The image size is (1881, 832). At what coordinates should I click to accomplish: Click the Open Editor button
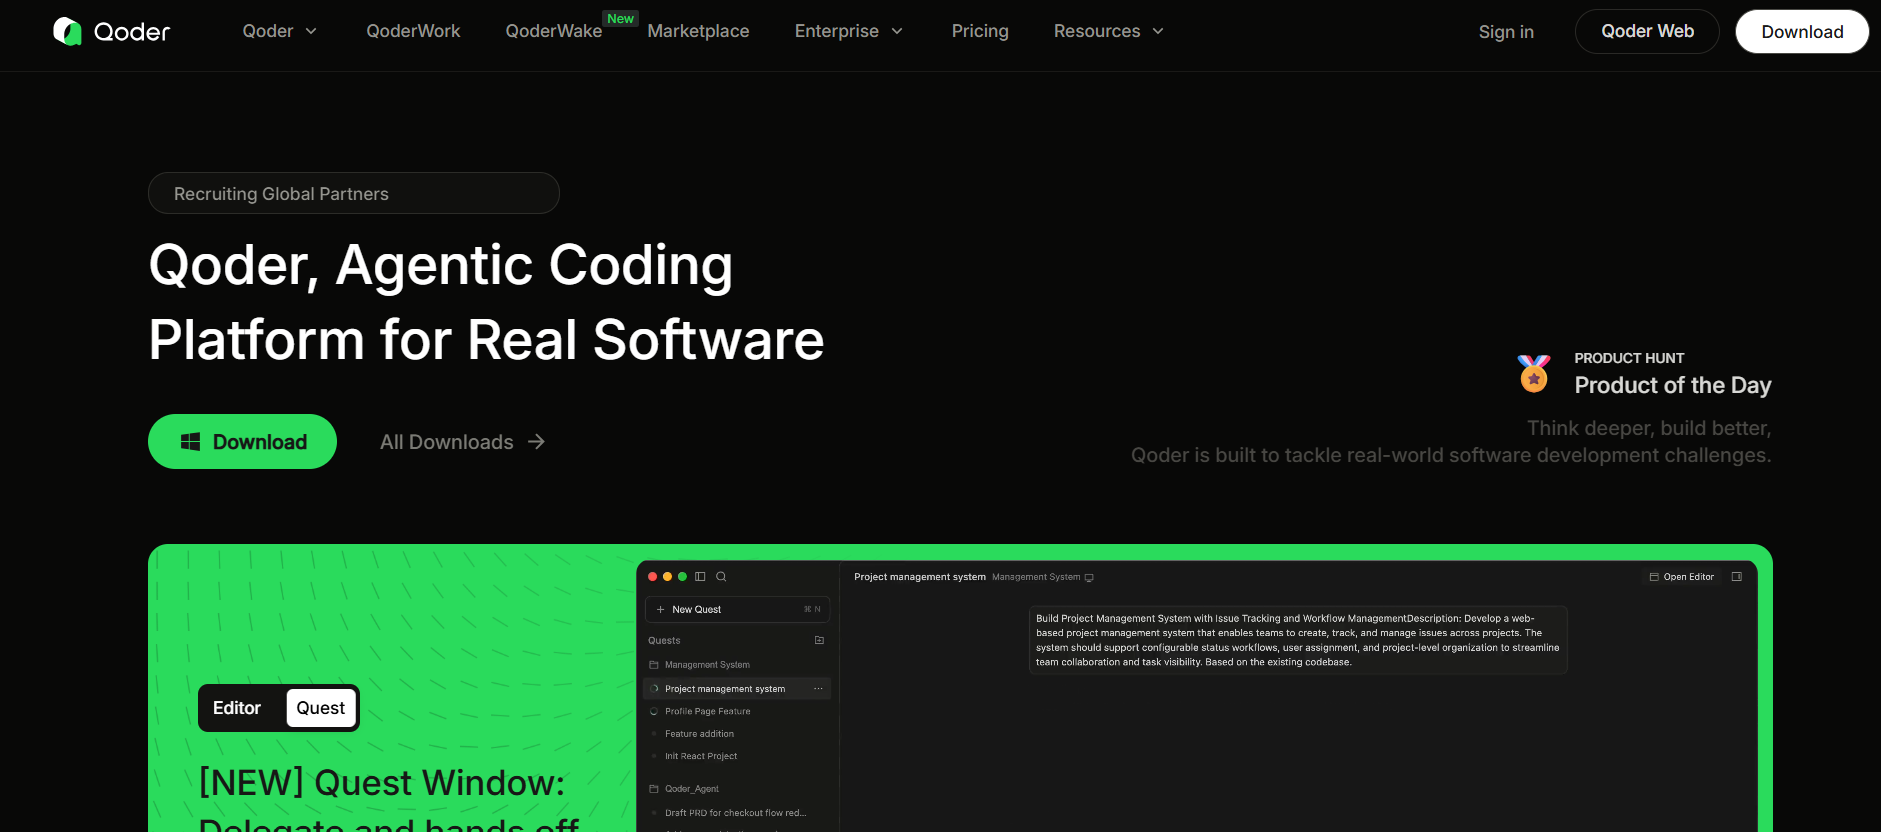coord(1682,577)
